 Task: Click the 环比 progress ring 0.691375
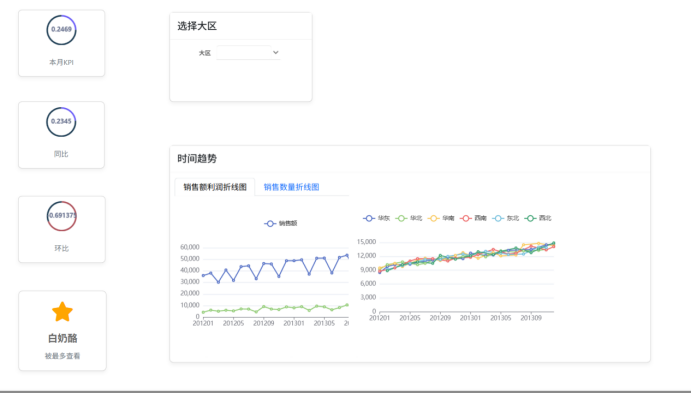62,216
